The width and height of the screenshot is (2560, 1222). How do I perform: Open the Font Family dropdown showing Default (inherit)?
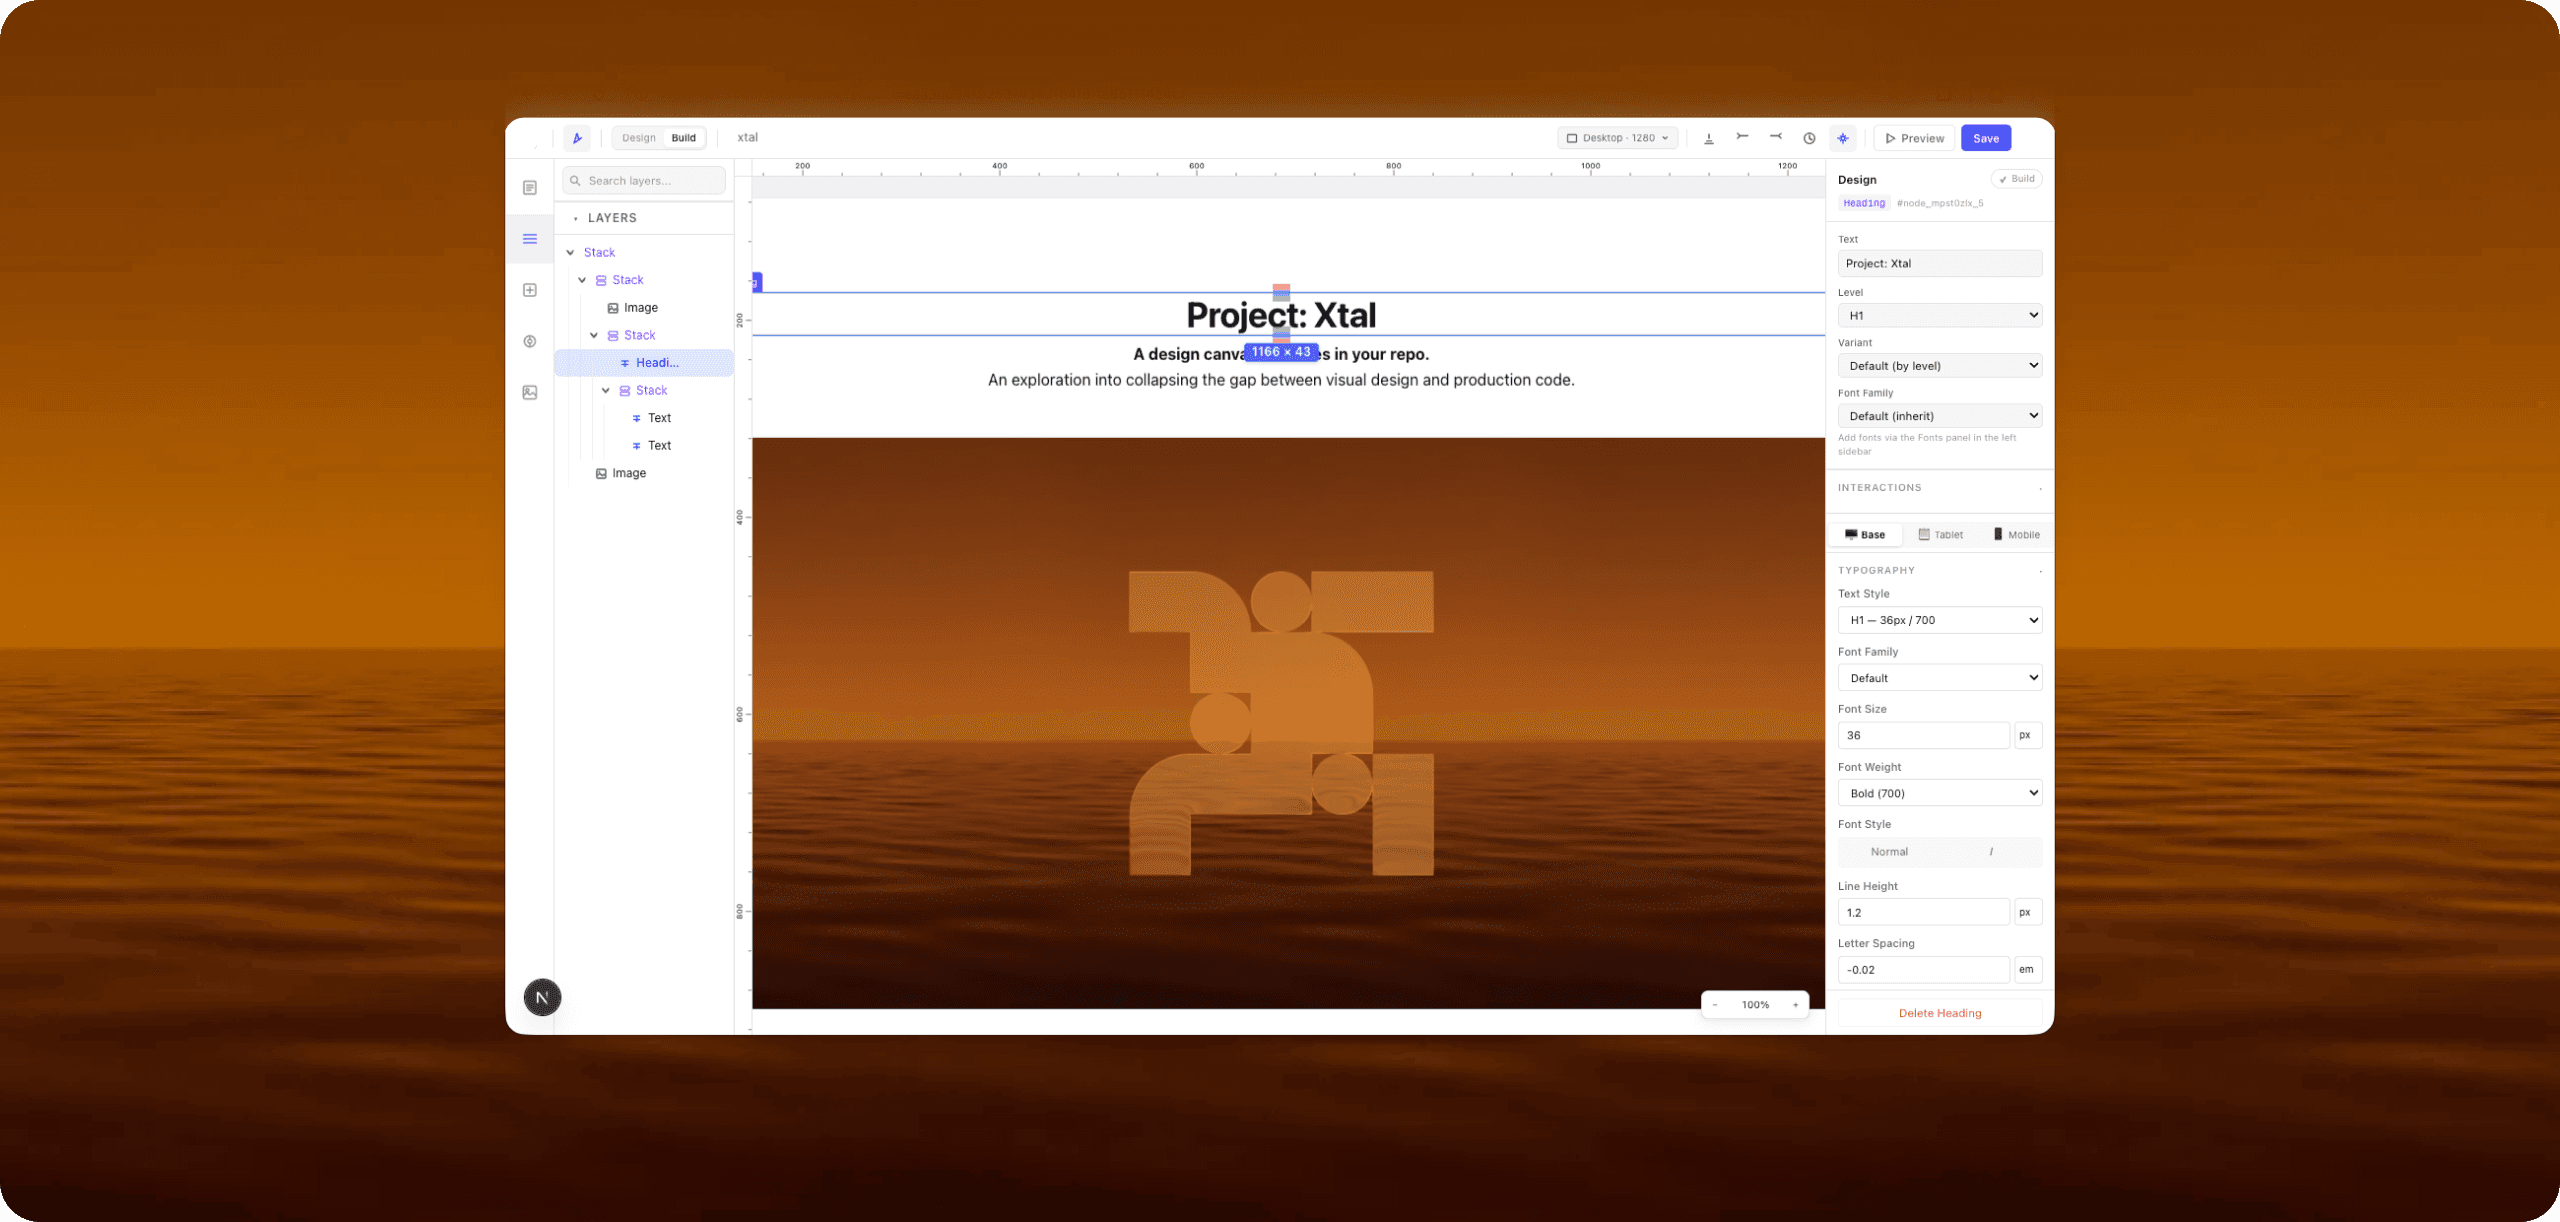tap(1940, 416)
